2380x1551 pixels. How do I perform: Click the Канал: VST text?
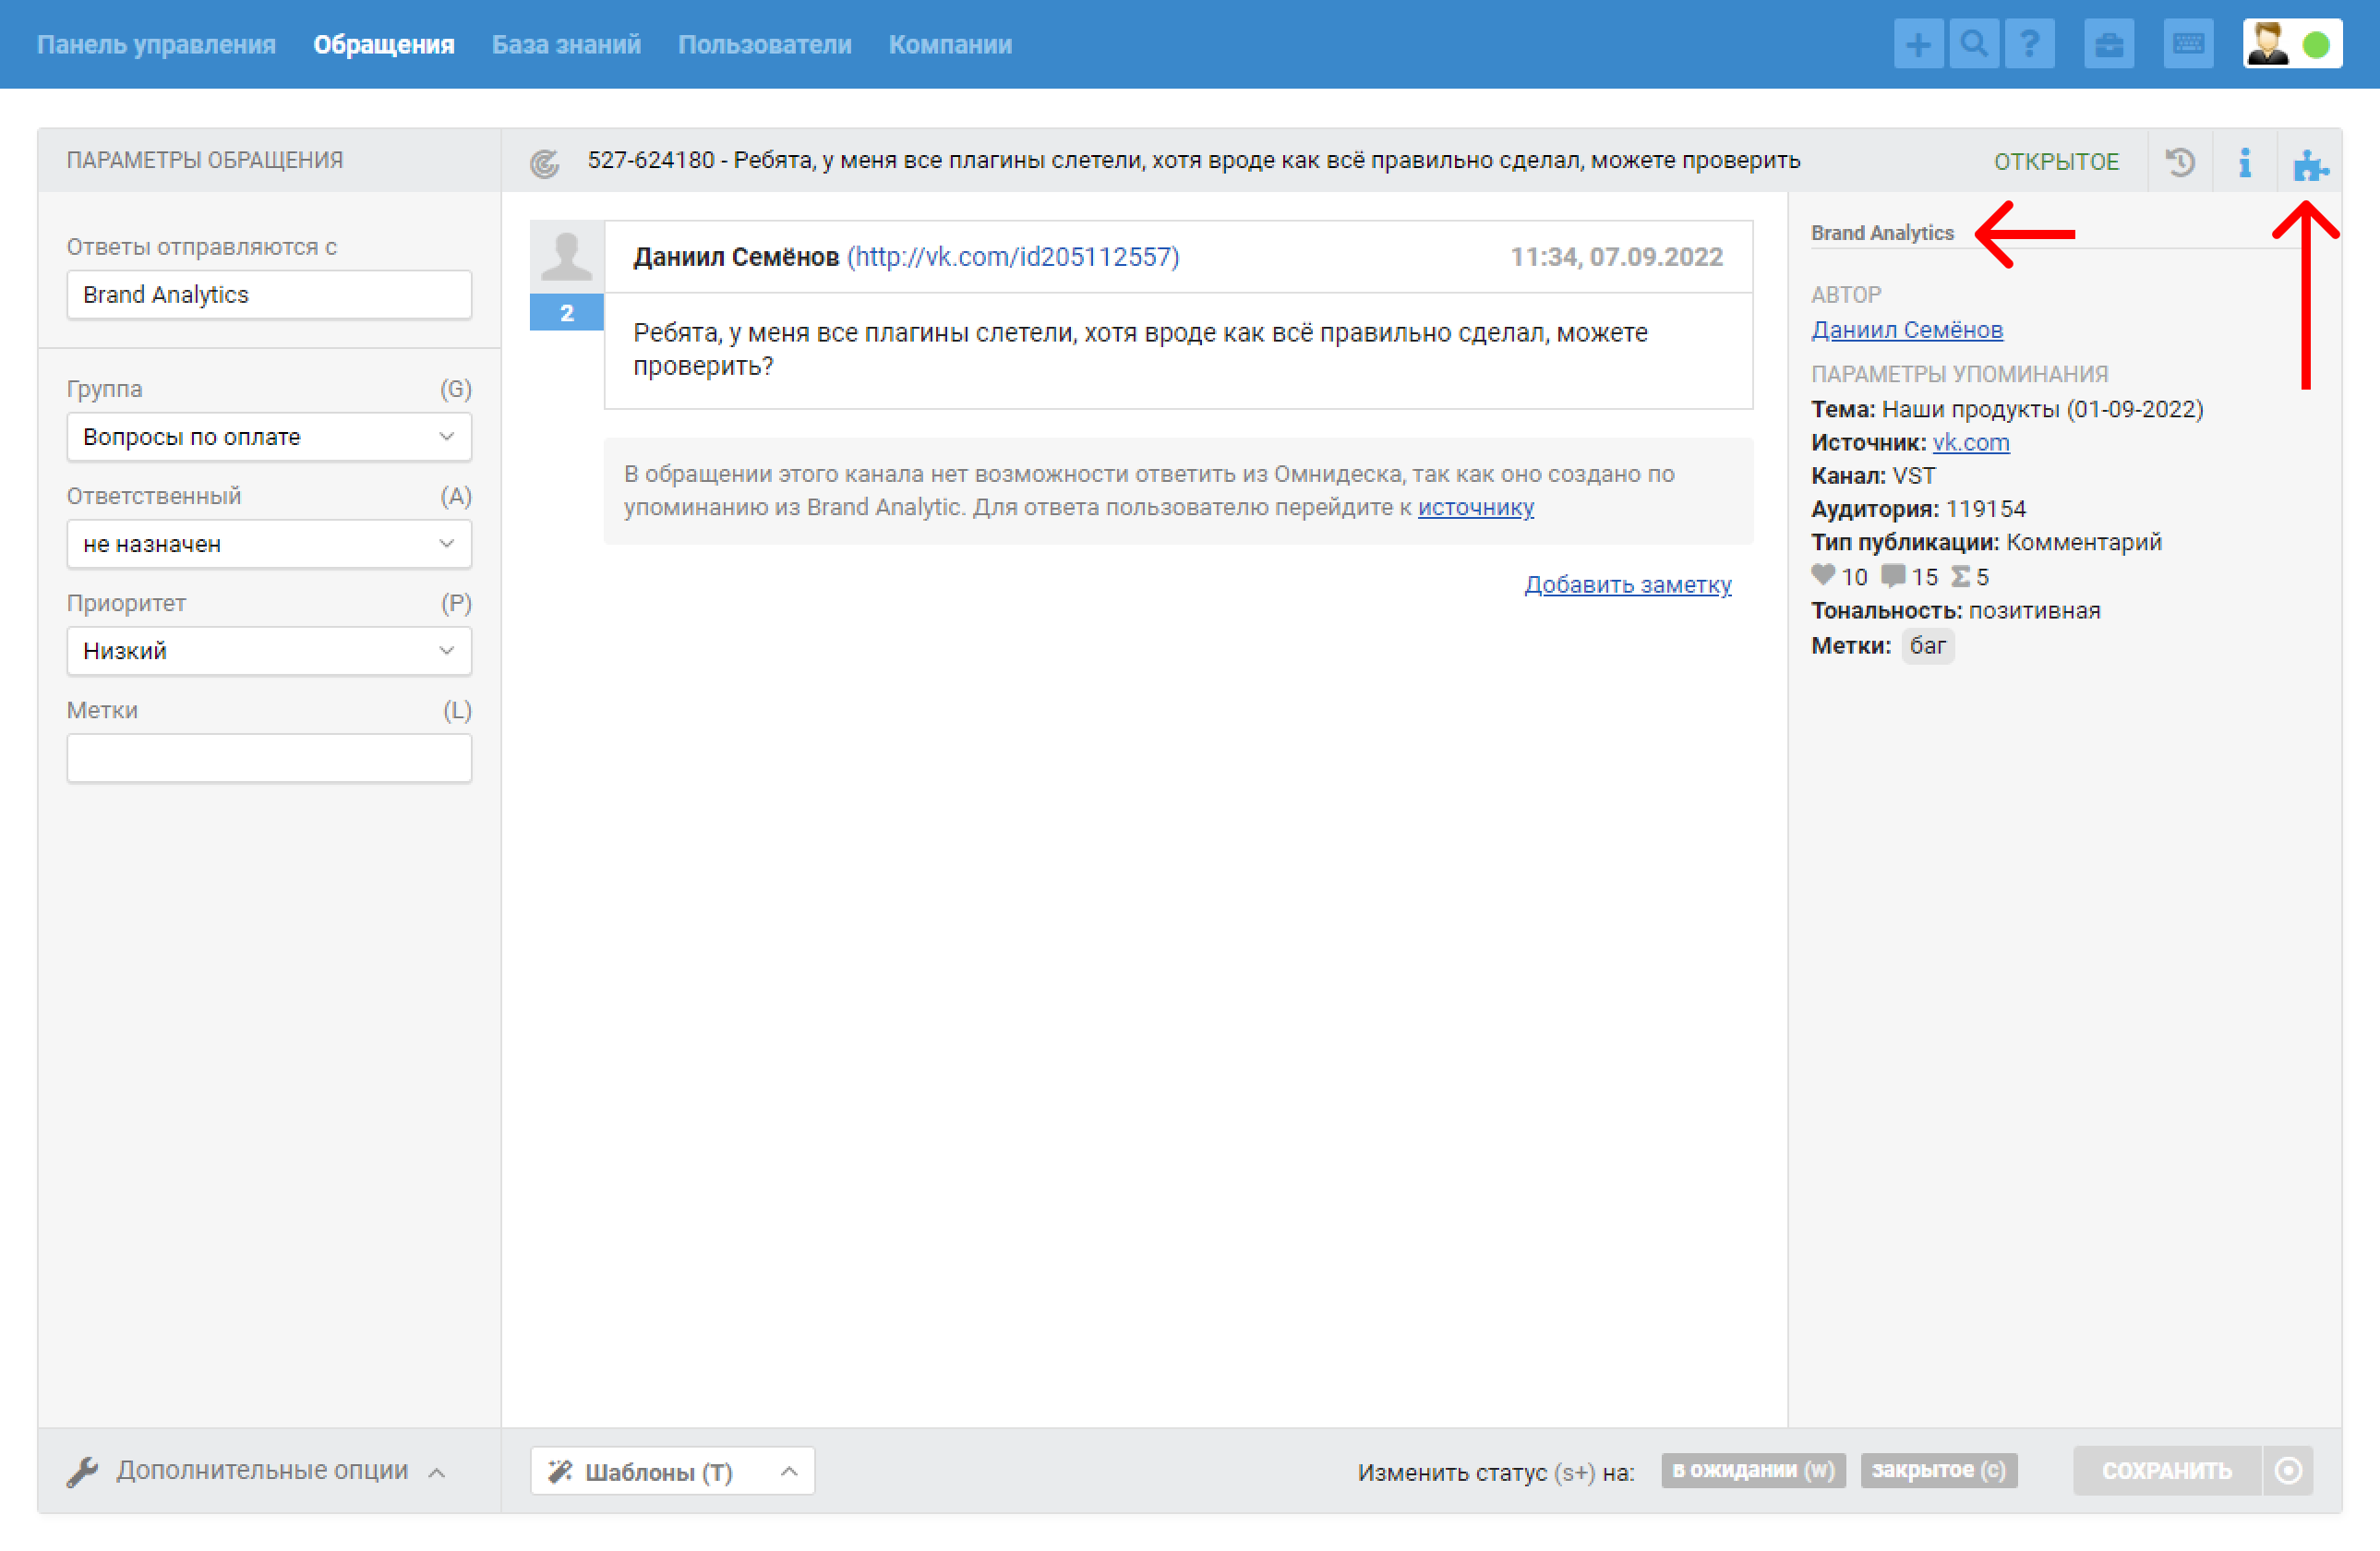pos(1873,476)
